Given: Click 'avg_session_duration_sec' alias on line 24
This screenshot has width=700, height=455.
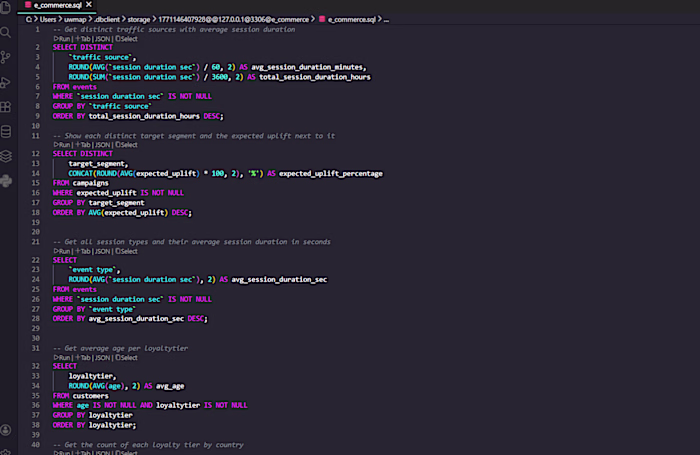Looking at the screenshot, I should pyautogui.click(x=279, y=280).
